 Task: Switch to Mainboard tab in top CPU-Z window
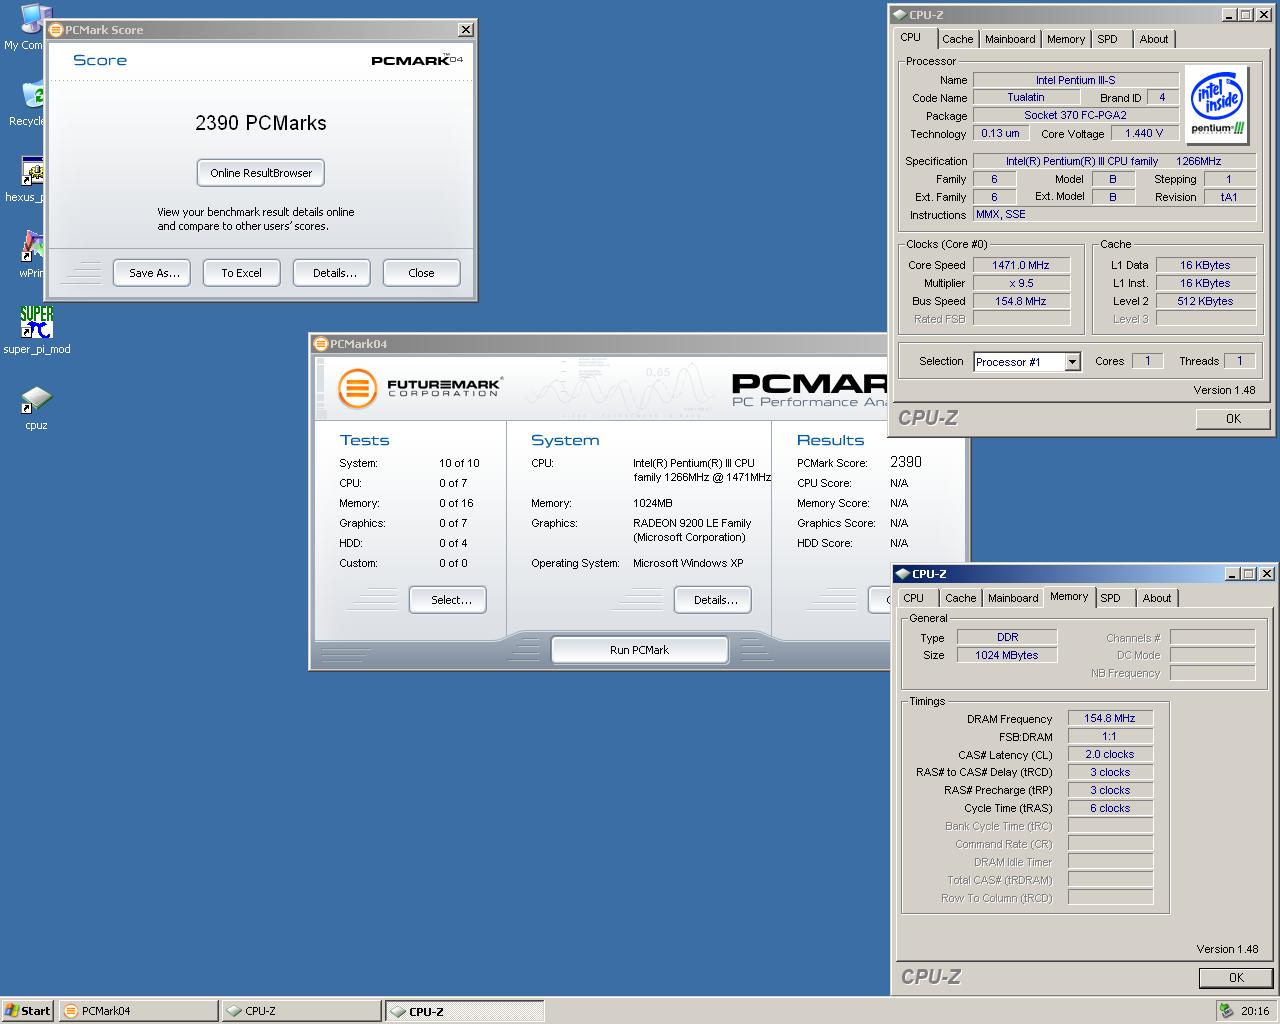pyautogui.click(x=1010, y=39)
